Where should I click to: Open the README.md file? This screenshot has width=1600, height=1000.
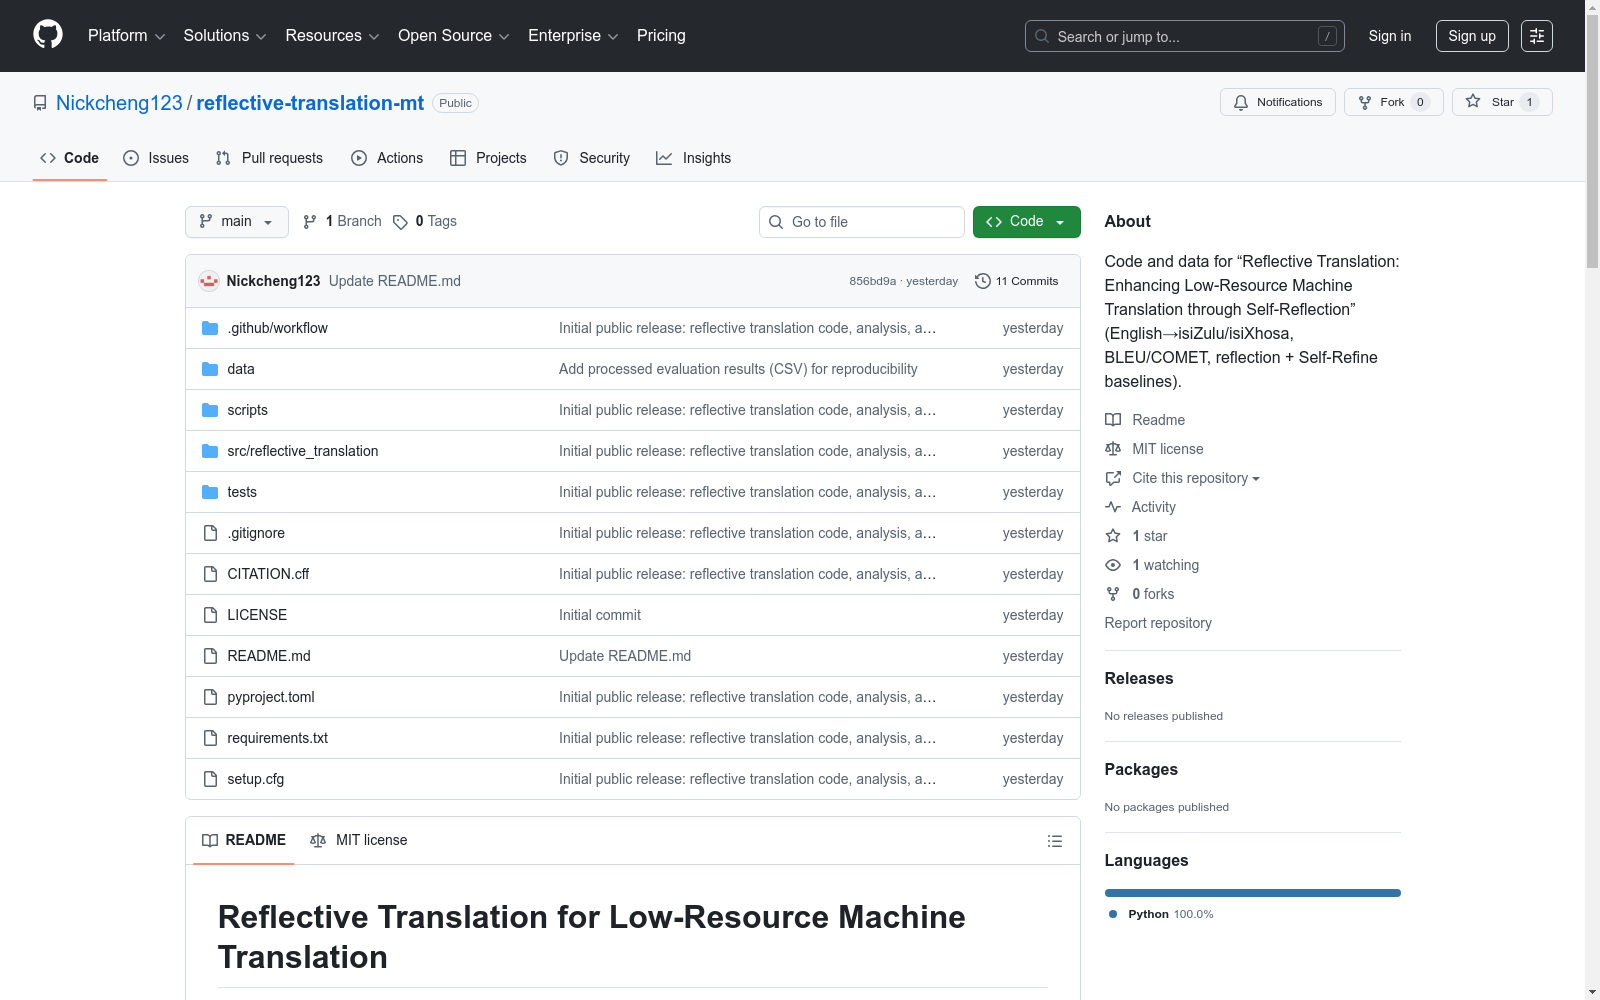click(269, 656)
